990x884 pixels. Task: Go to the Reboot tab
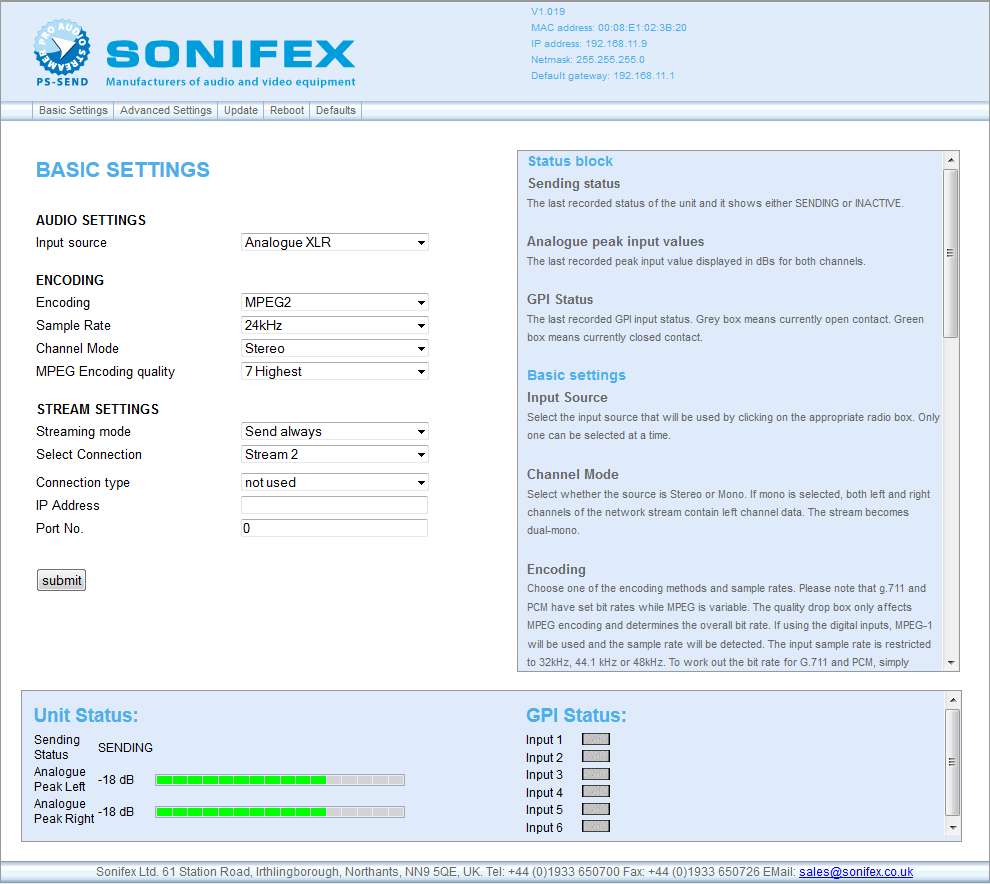pos(287,111)
